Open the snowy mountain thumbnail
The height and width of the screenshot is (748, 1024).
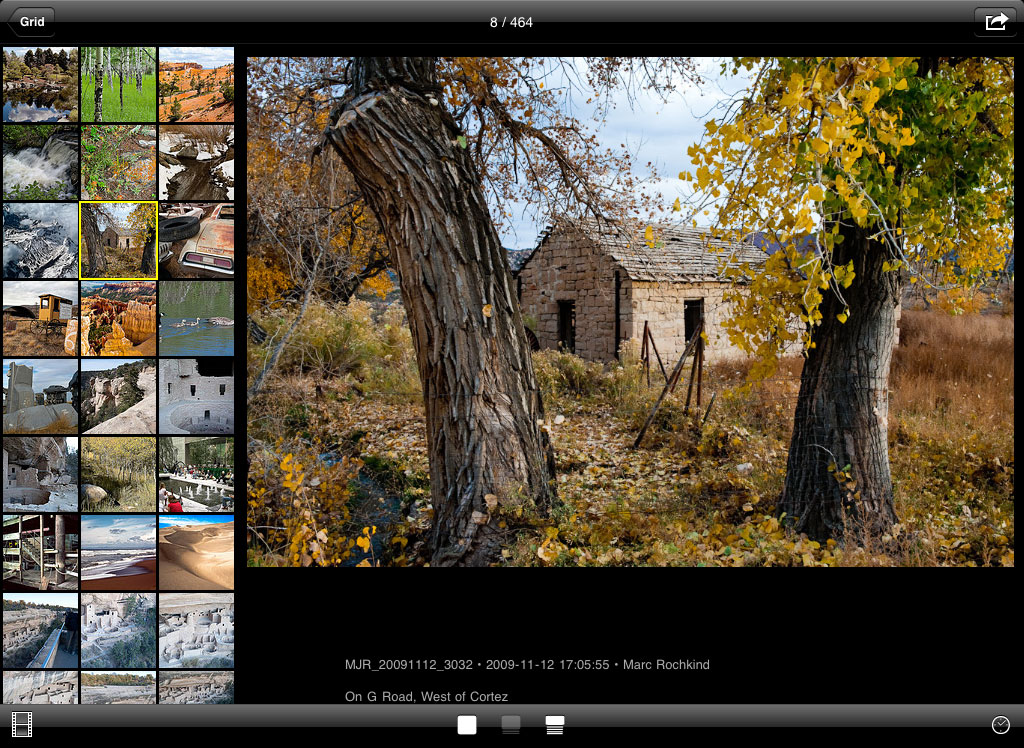[40, 240]
